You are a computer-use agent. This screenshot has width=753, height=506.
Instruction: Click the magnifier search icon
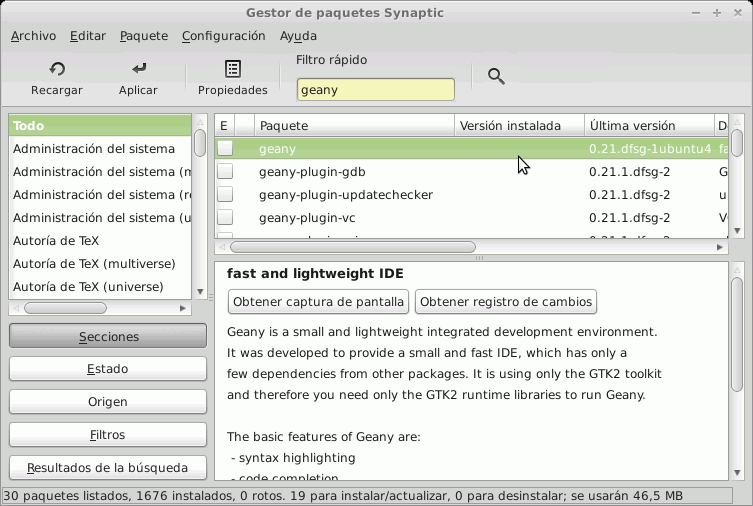point(496,76)
